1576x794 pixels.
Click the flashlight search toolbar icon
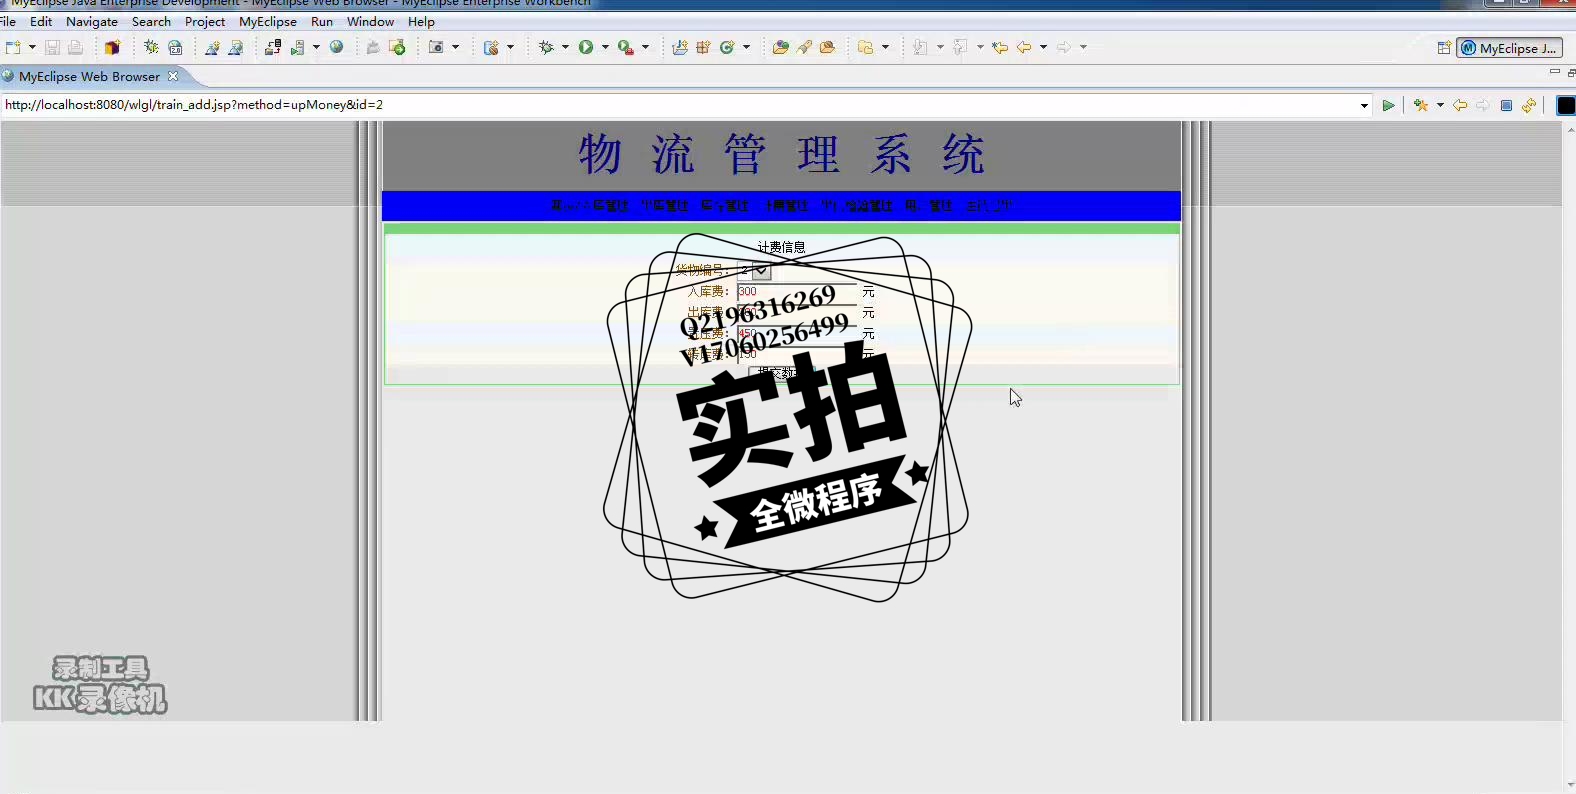[804, 47]
